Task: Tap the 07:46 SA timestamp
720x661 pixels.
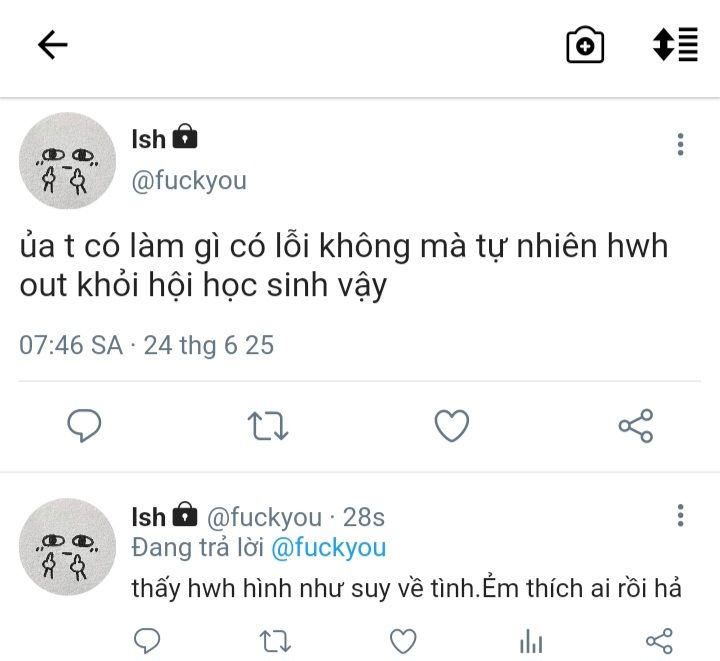Action: click(x=71, y=345)
